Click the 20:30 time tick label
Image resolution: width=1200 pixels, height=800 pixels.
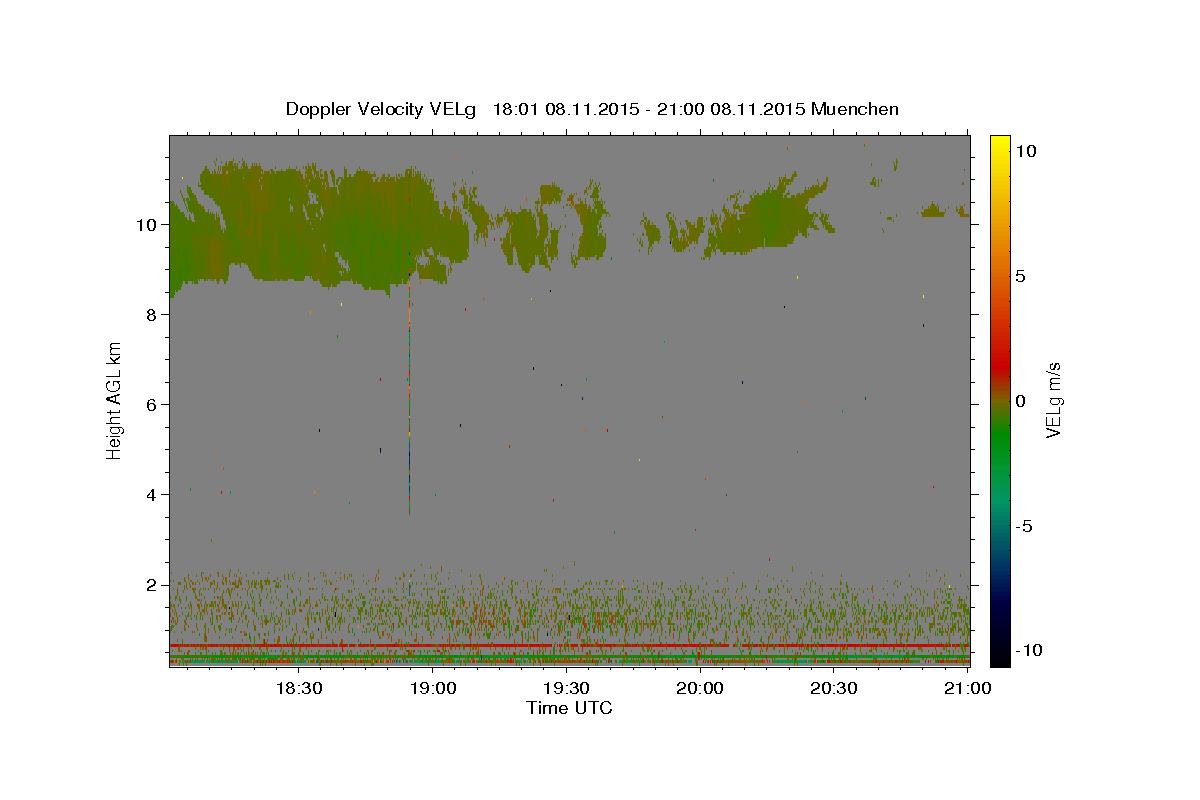coord(834,688)
